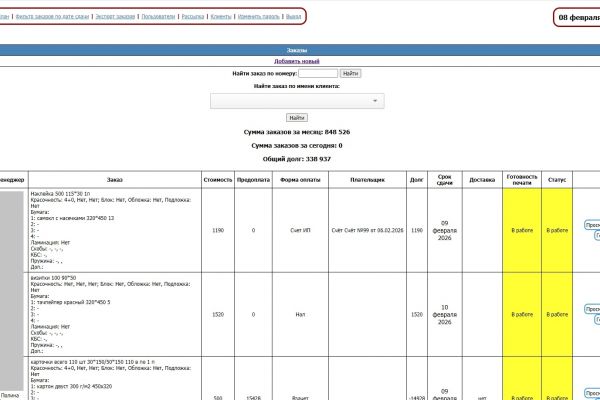Viewport: 600px width, 400px height.
Task: Click prepayment value 0 in the Наклейка row
Action: [x=253, y=230]
